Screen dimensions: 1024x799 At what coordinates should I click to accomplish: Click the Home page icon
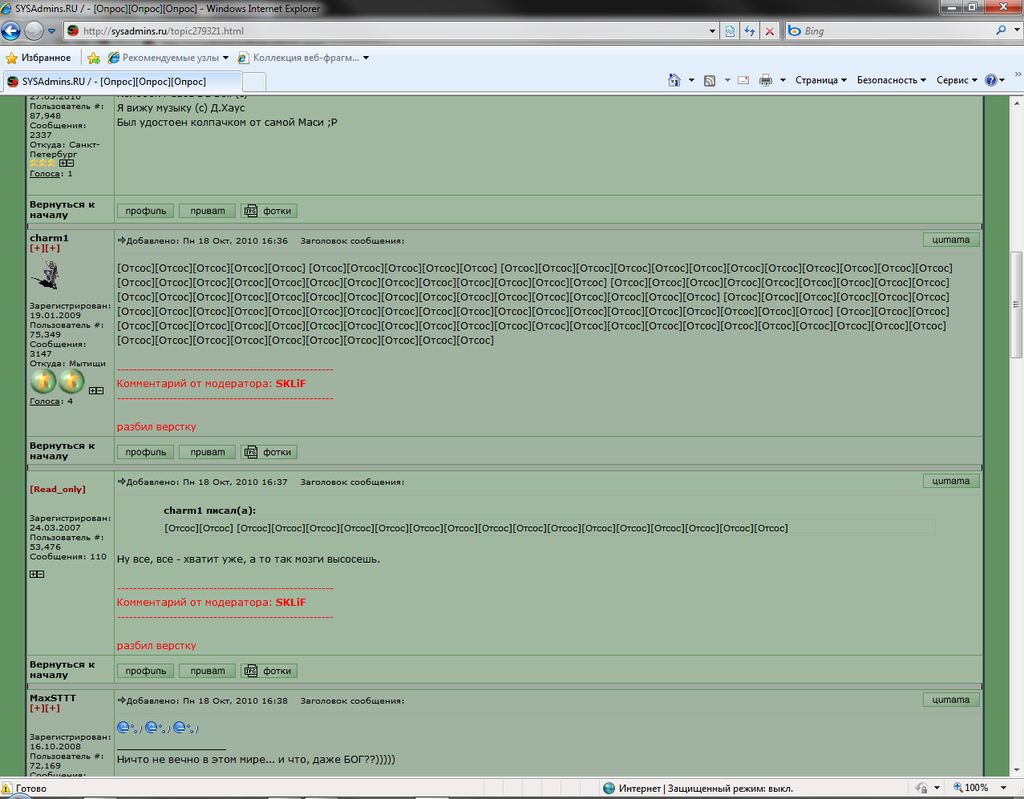[674, 80]
